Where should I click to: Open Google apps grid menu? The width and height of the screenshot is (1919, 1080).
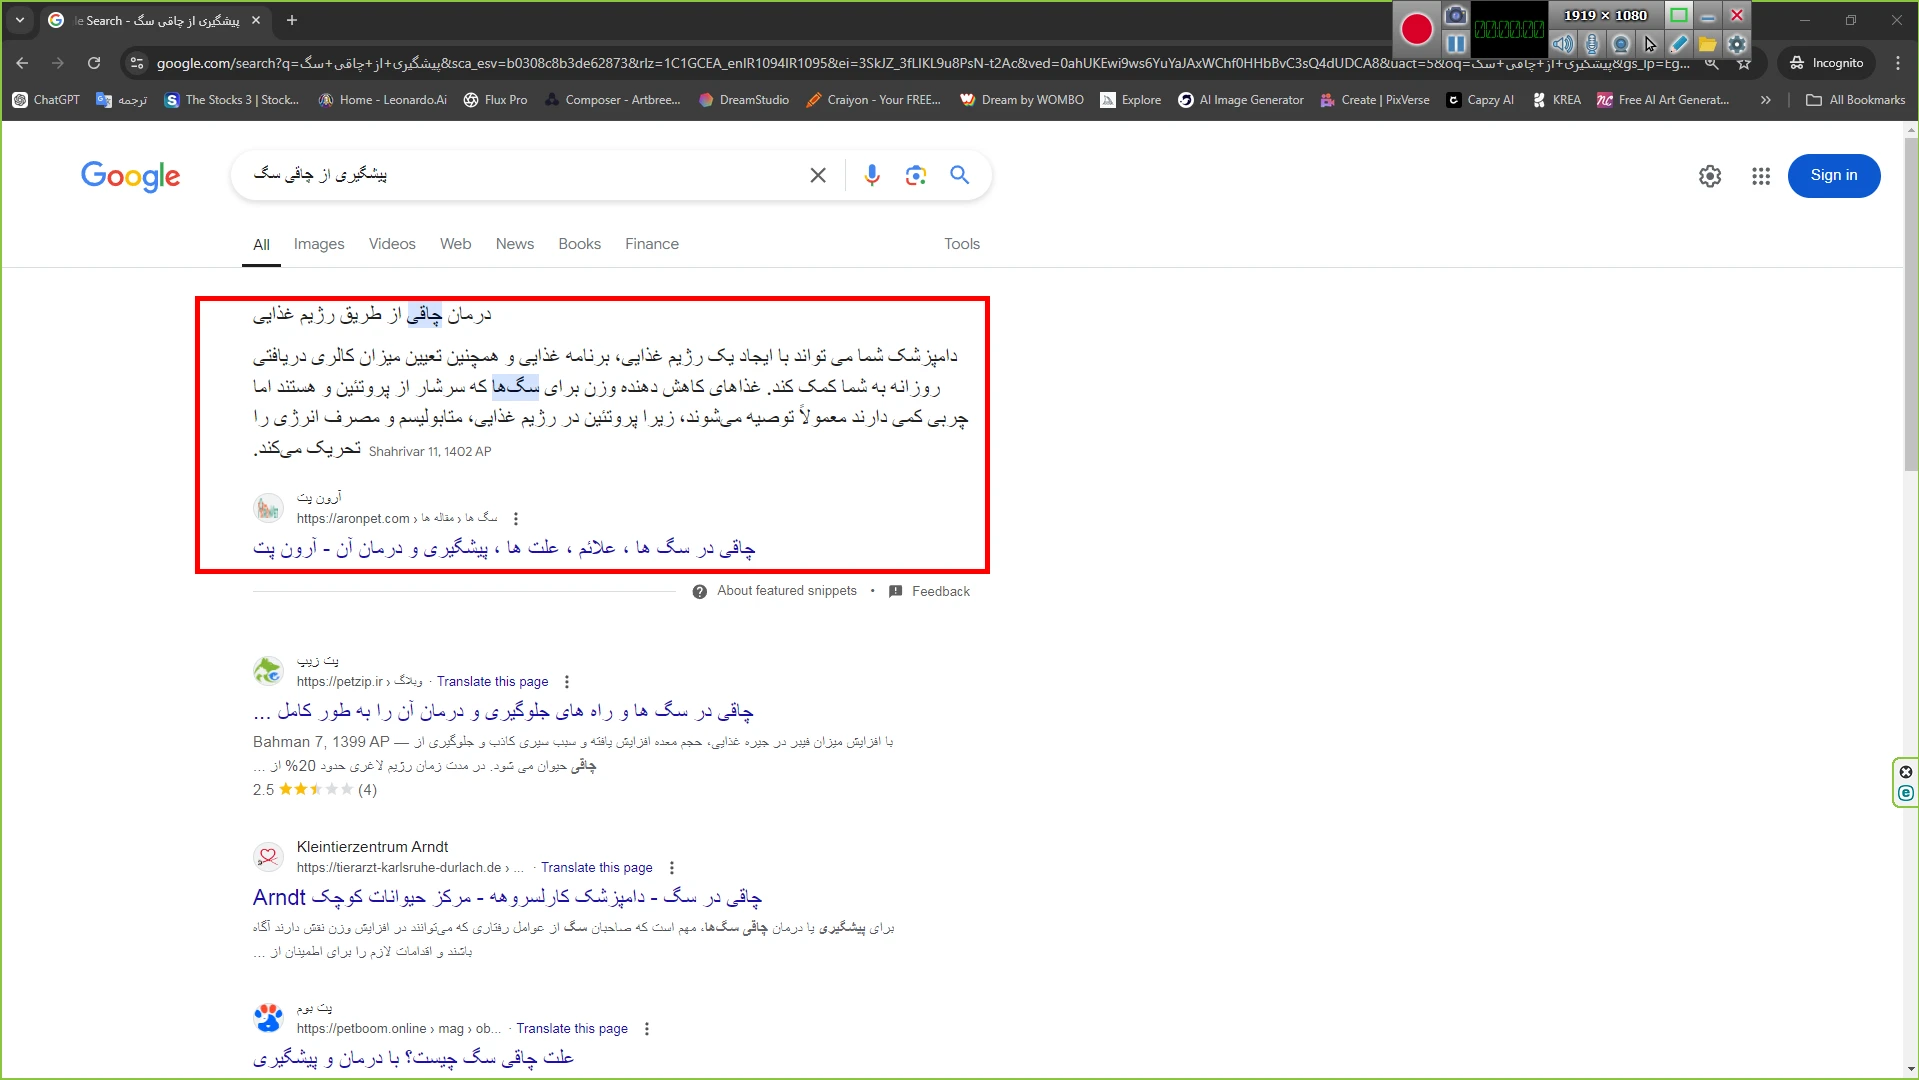(1761, 176)
